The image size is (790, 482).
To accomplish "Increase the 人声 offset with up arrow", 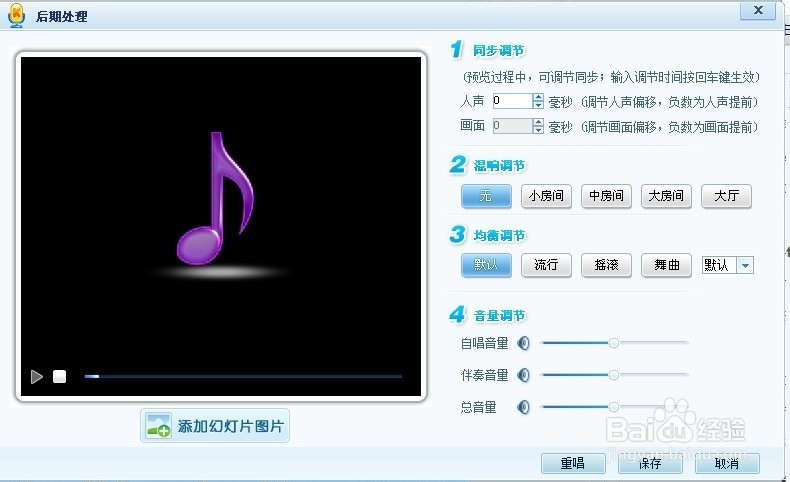I will tap(539, 97).
